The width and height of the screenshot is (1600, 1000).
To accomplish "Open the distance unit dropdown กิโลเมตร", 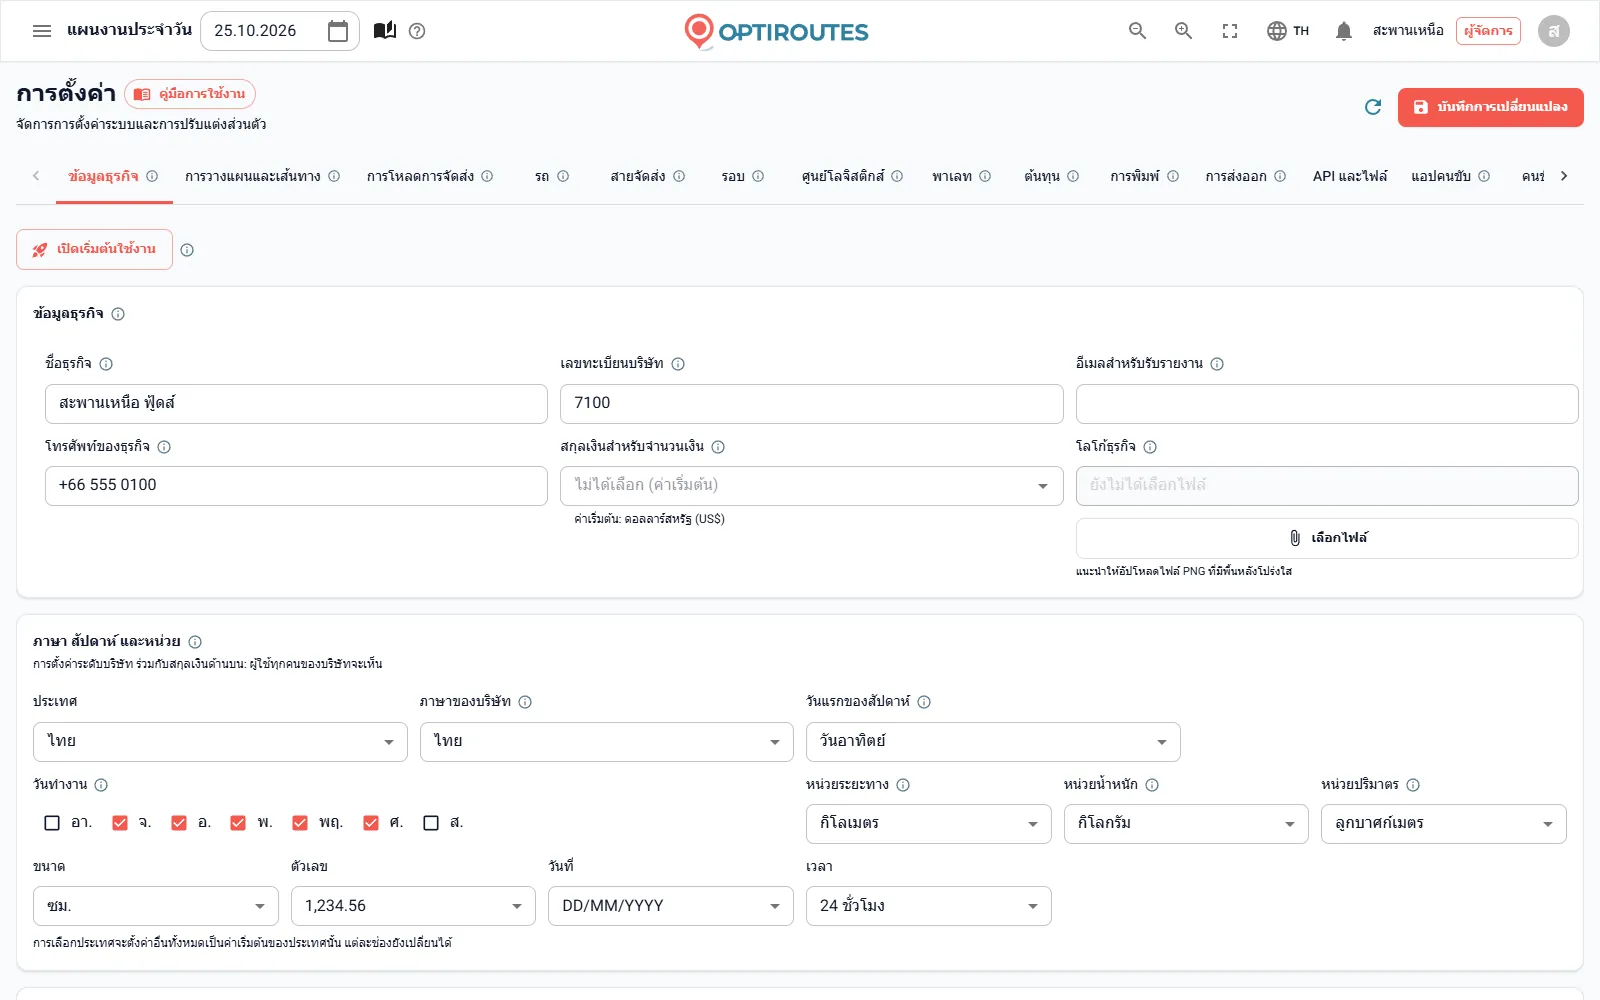I will [x=929, y=824].
